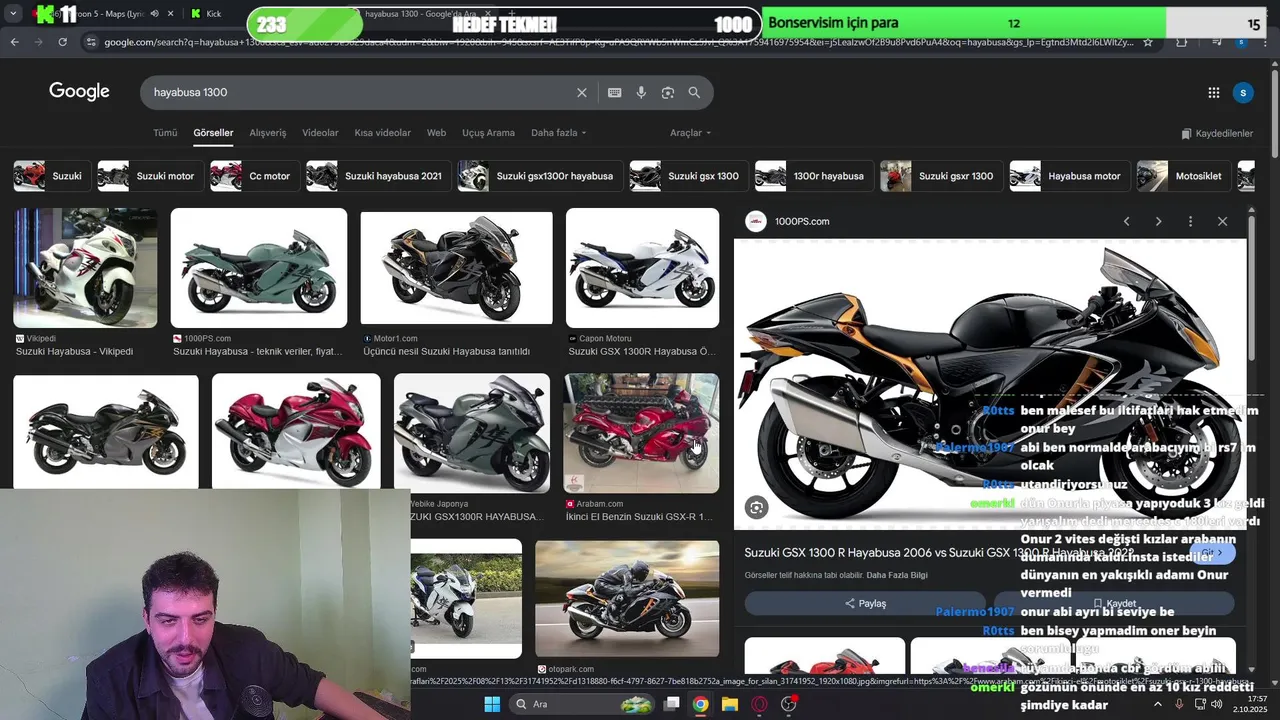Open the green Hayabusa 1000PS.com thumbnail

(259, 268)
